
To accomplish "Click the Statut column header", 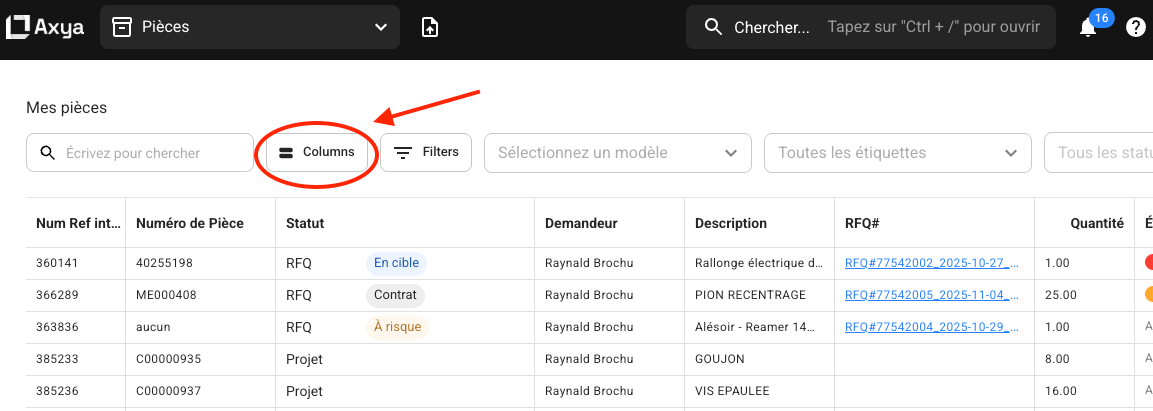I will click(306, 223).
